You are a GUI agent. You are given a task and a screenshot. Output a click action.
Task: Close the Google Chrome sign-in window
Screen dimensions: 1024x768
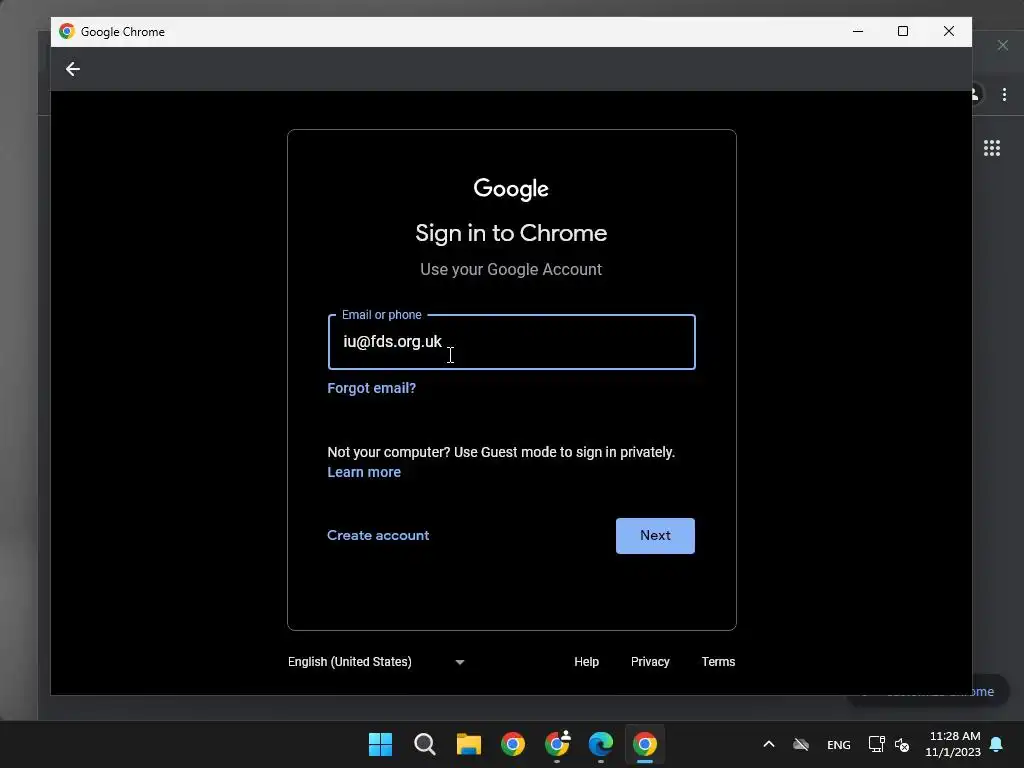(x=949, y=31)
